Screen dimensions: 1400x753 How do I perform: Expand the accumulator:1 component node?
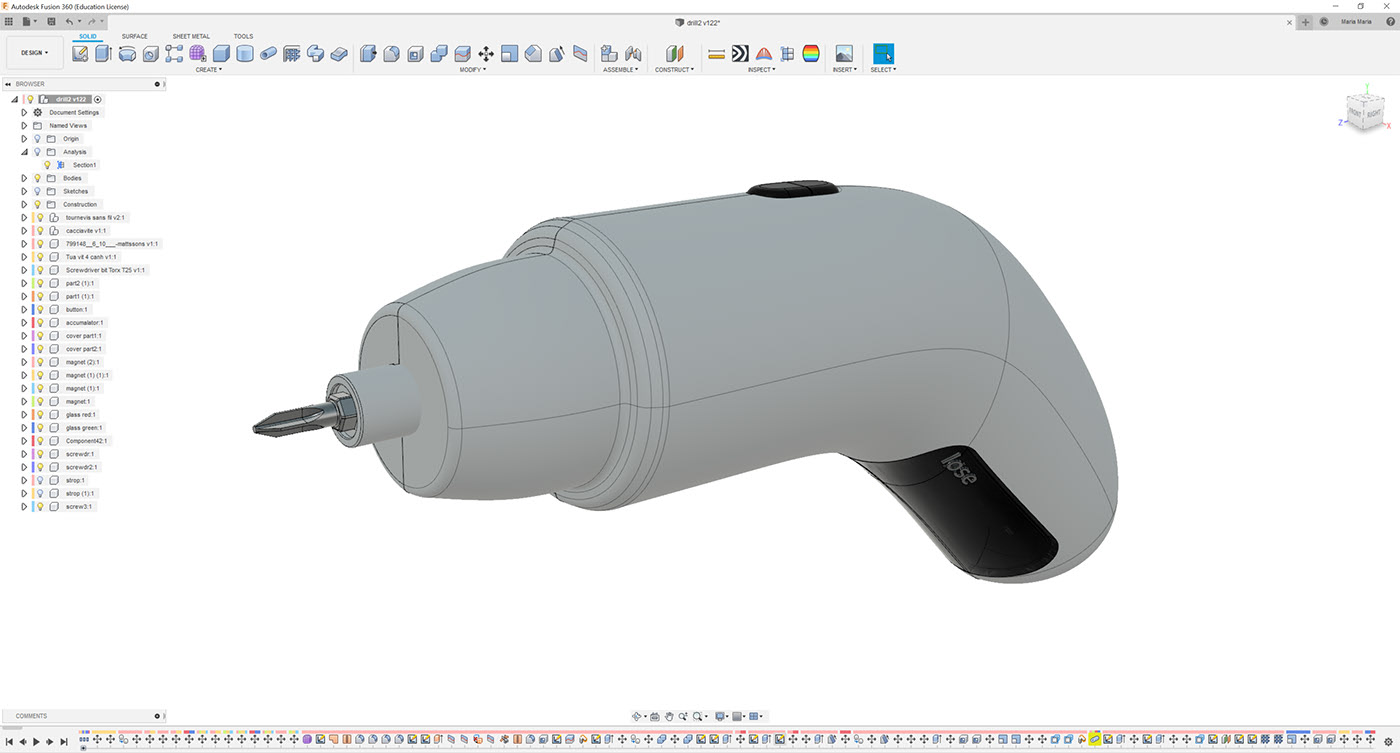pos(25,322)
